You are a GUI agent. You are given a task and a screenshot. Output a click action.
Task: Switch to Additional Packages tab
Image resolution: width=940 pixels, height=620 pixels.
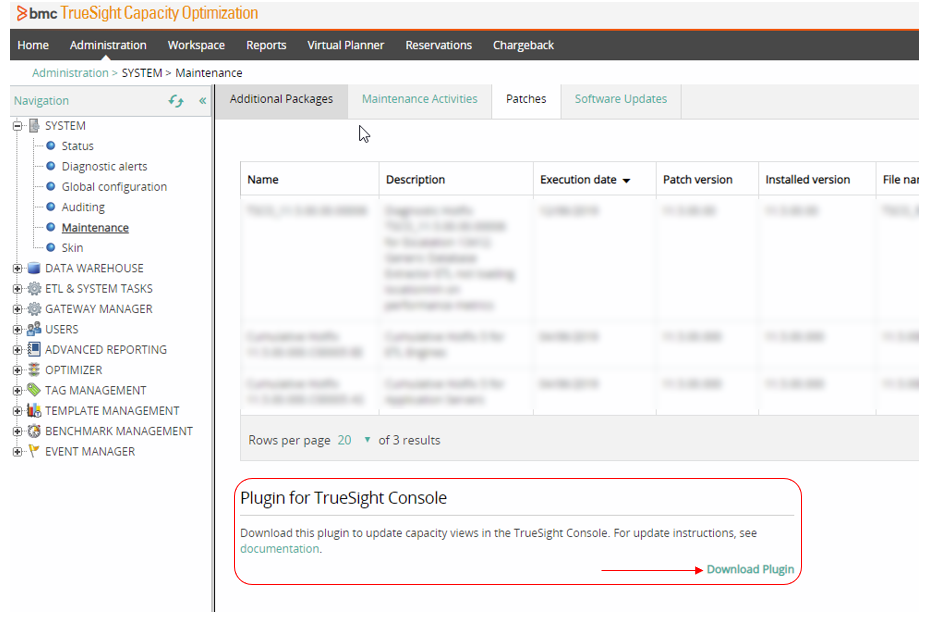pyautogui.click(x=281, y=99)
